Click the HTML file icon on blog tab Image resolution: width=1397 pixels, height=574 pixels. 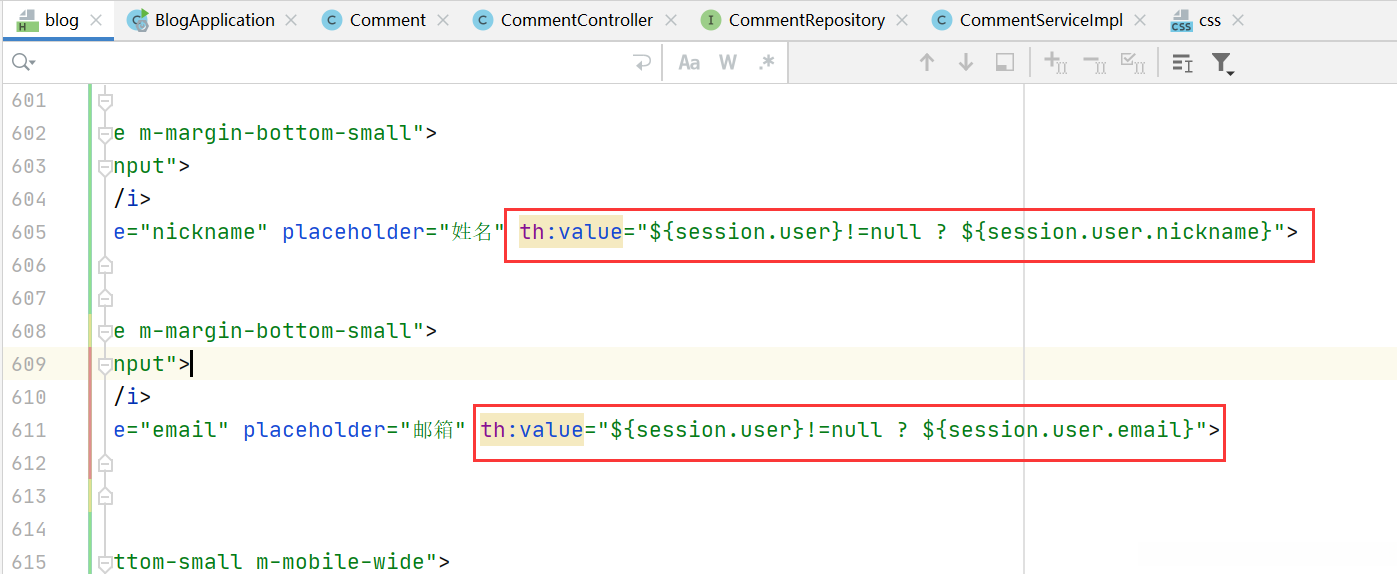[26, 20]
